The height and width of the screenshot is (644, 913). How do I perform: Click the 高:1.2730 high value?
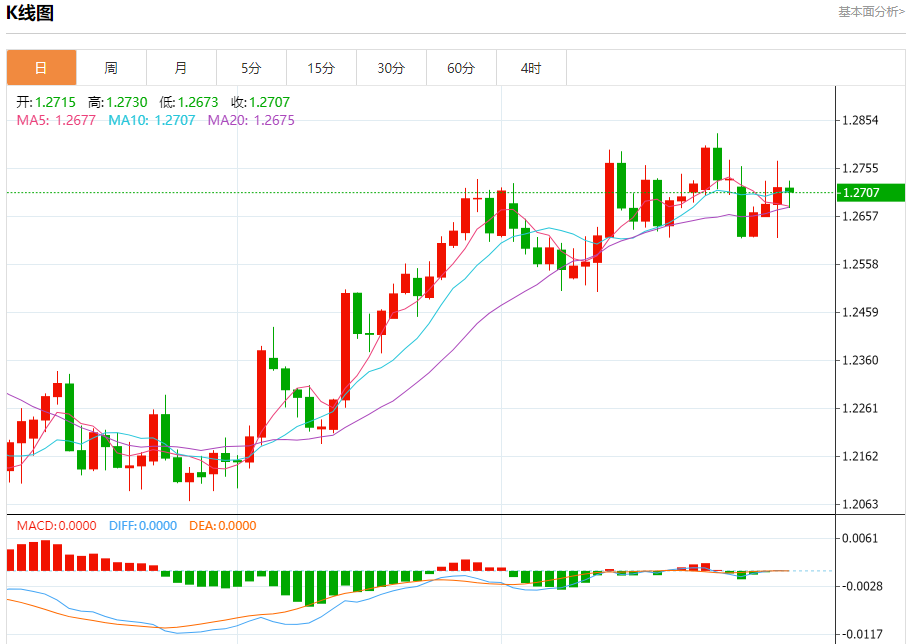click(118, 102)
